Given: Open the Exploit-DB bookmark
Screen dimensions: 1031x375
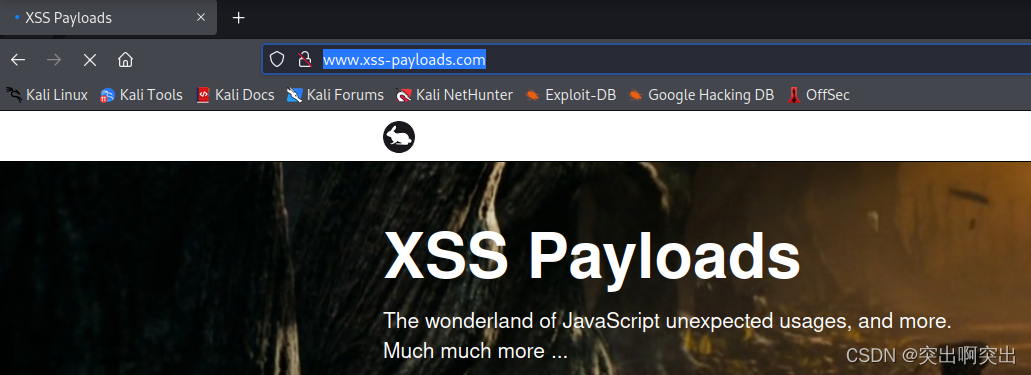Looking at the screenshot, I should 571,95.
